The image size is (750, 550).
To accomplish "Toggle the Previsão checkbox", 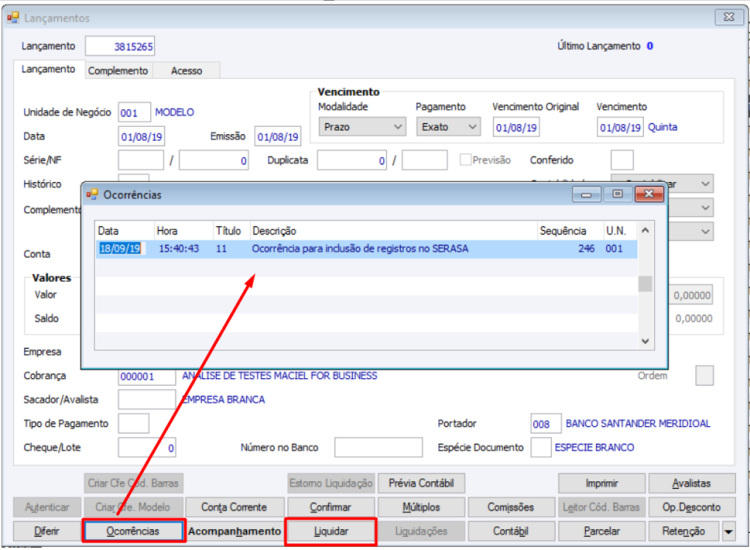I will pyautogui.click(x=465, y=160).
